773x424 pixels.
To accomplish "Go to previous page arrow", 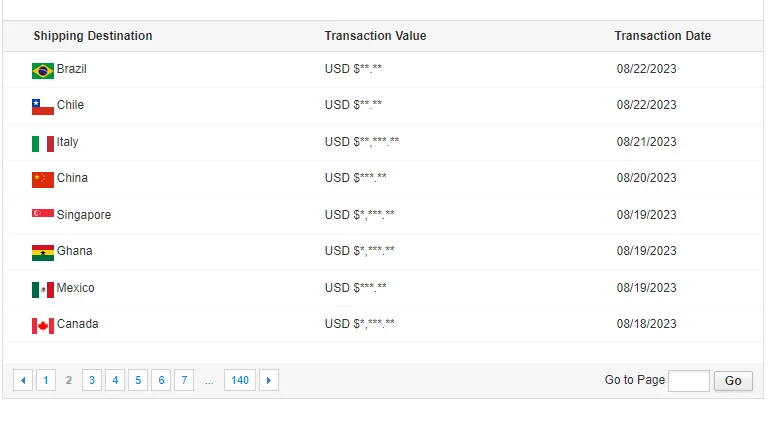I will 23,380.
